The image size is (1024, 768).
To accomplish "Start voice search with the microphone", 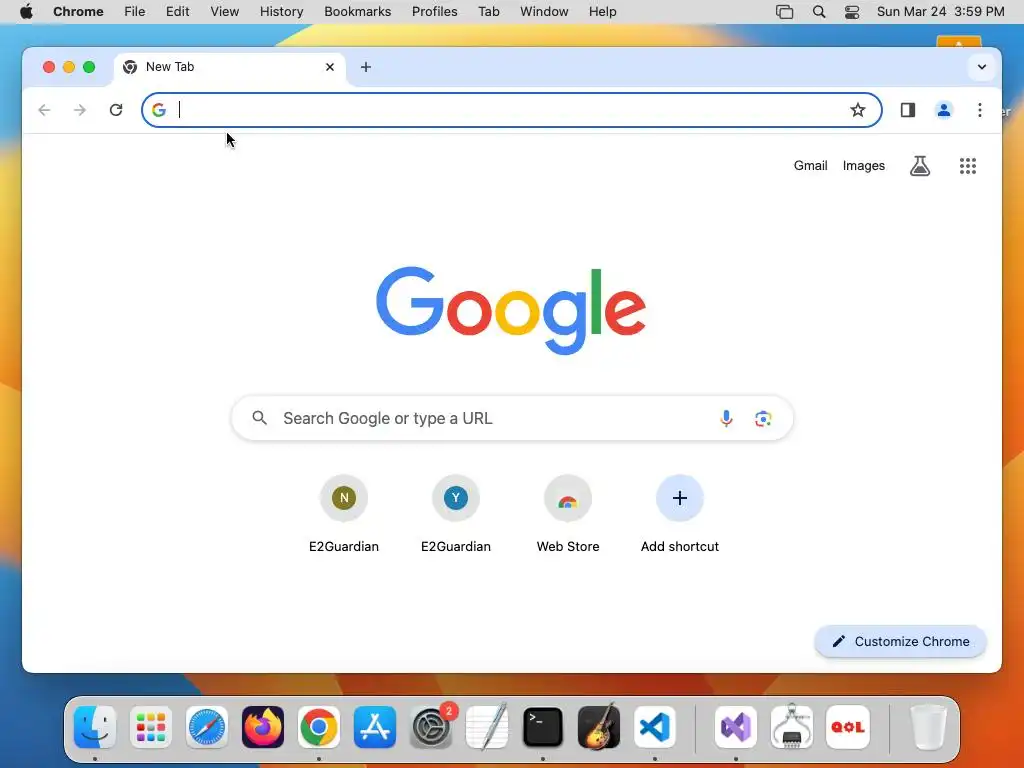I will 726,418.
